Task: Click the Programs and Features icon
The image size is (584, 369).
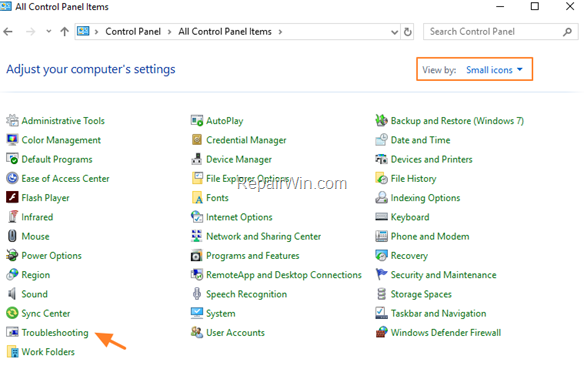Action: [x=197, y=255]
